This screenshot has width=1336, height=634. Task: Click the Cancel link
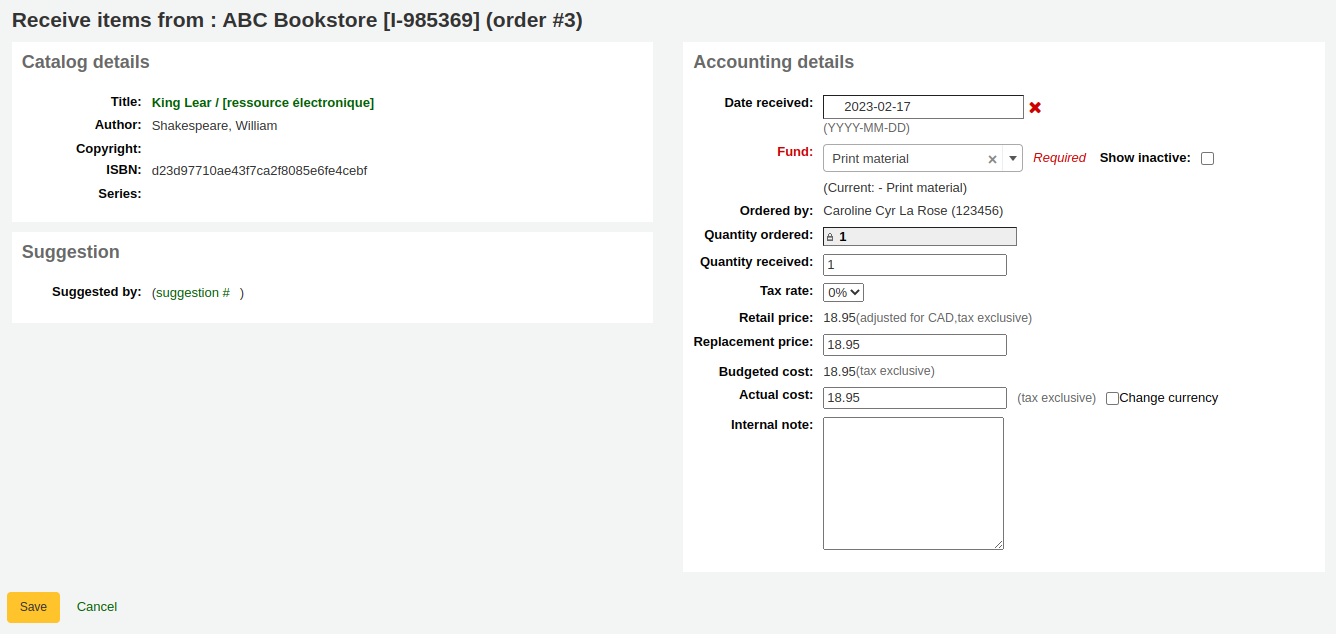(96, 606)
